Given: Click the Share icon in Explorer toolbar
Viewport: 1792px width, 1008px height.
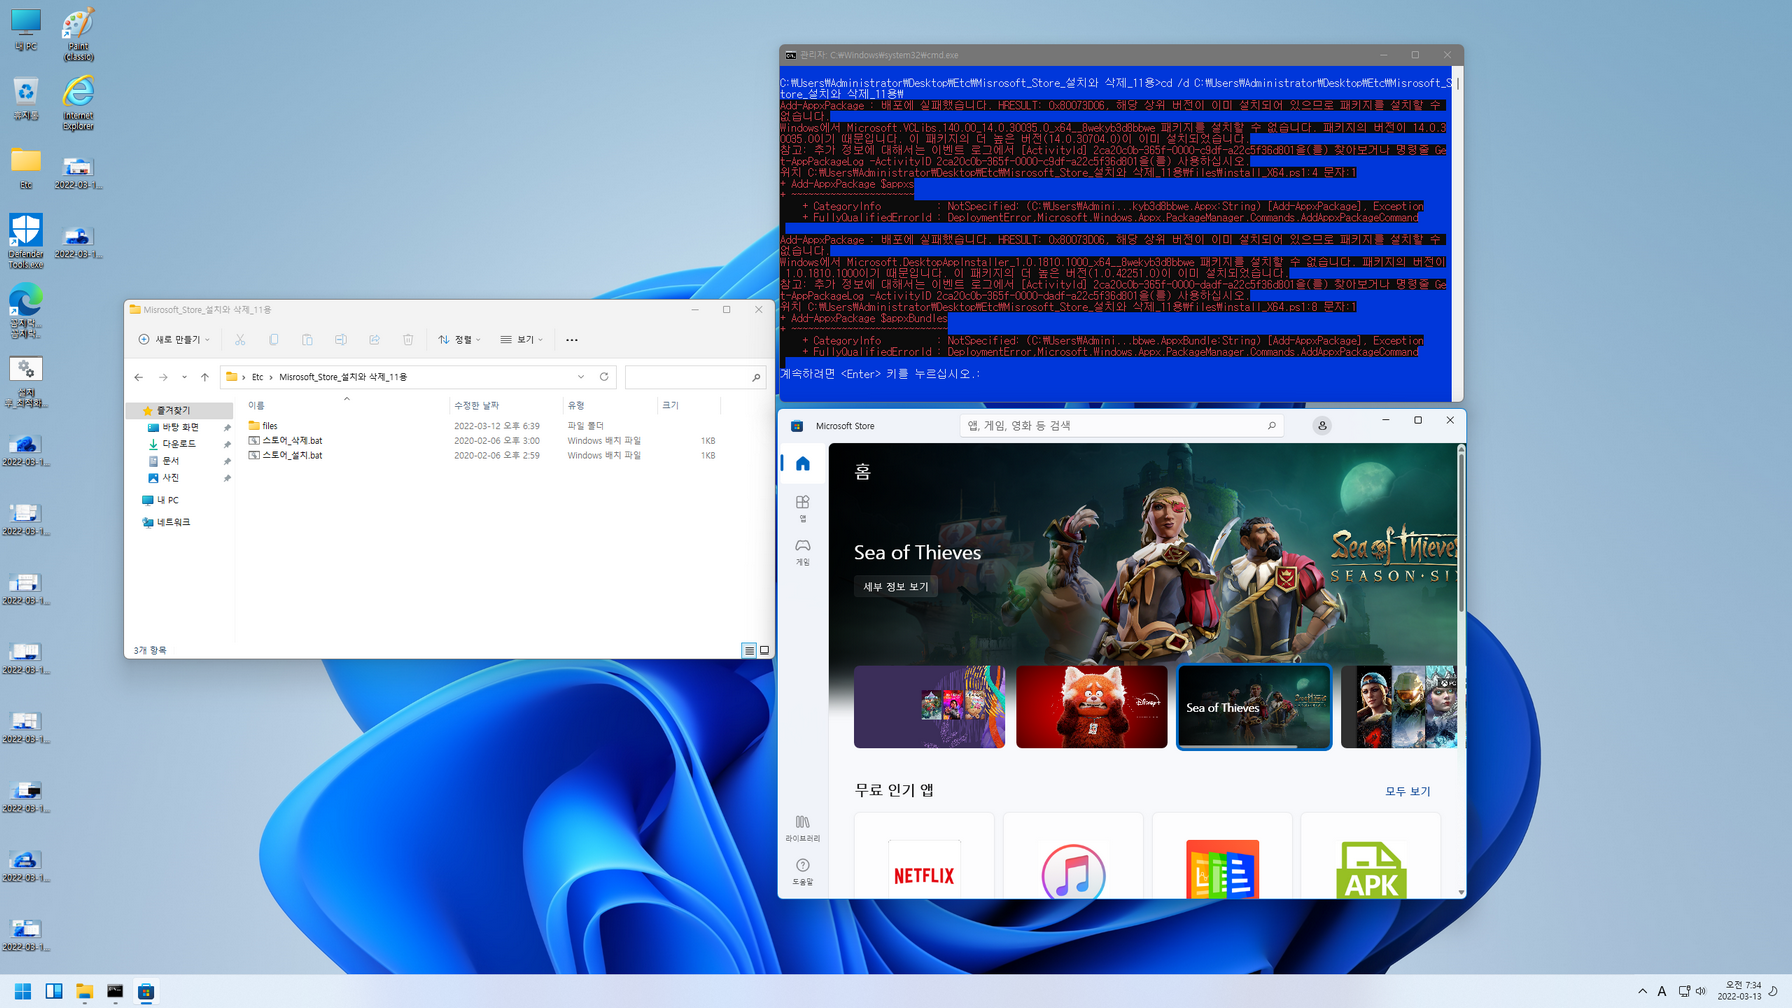Looking at the screenshot, I should (374, 340).
